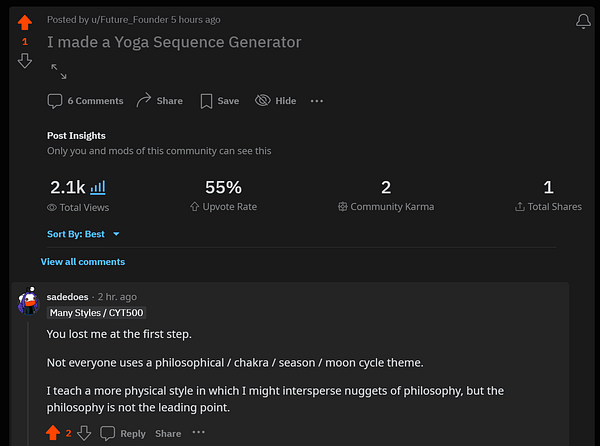Click the expand post arrows icon
The width and height of the screenshot is (600, 446).
pyautogui.click(x=59, y=72)
